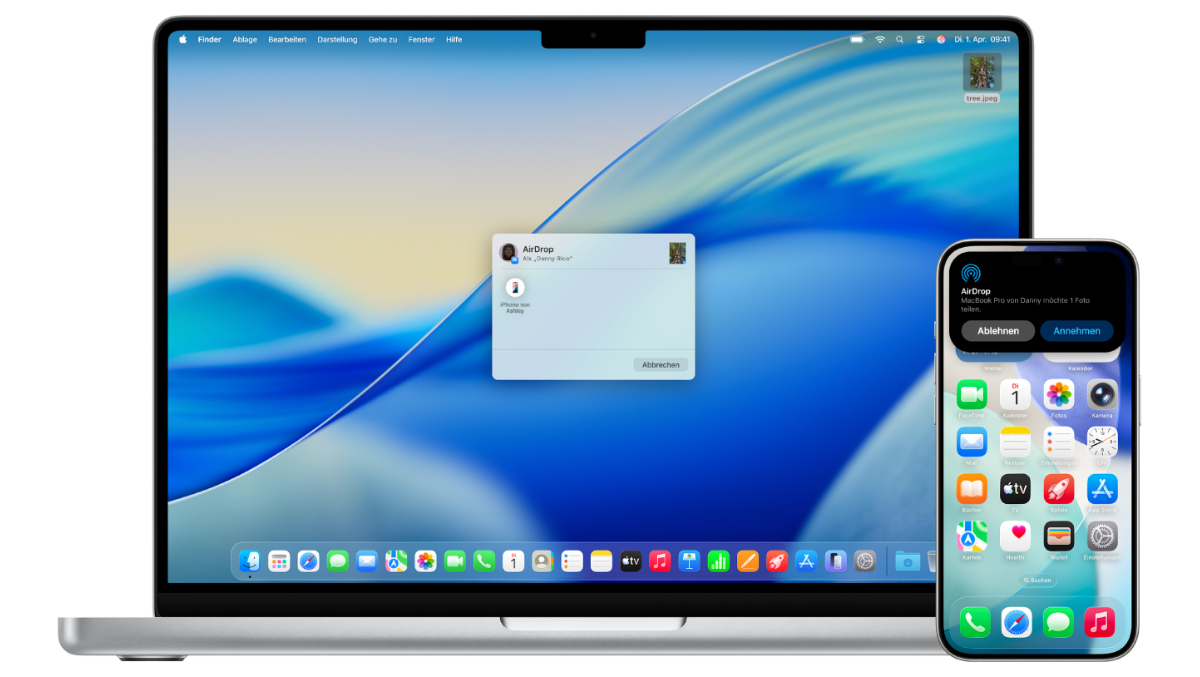Click Abbrechen in the Mac AirDrop dialog
The height and width of the screenshot is (677, 1200).
pyautogui.click(x=660, y=365)
